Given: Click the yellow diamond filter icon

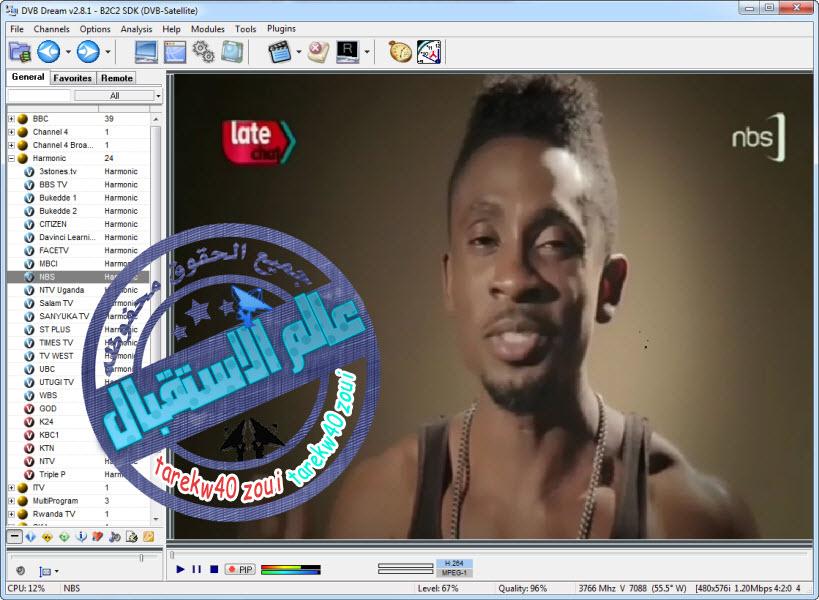Looking at the screenshot, I should point(48,537).
